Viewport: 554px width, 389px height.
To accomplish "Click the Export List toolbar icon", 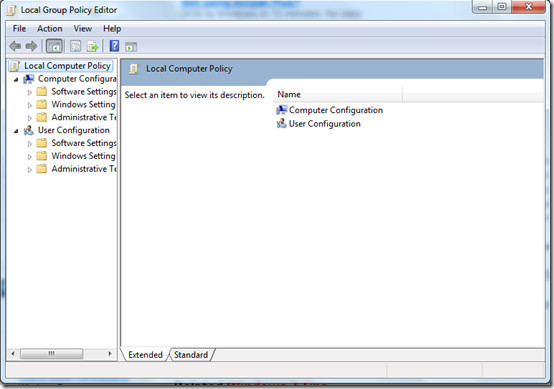I will pos(92,46).
